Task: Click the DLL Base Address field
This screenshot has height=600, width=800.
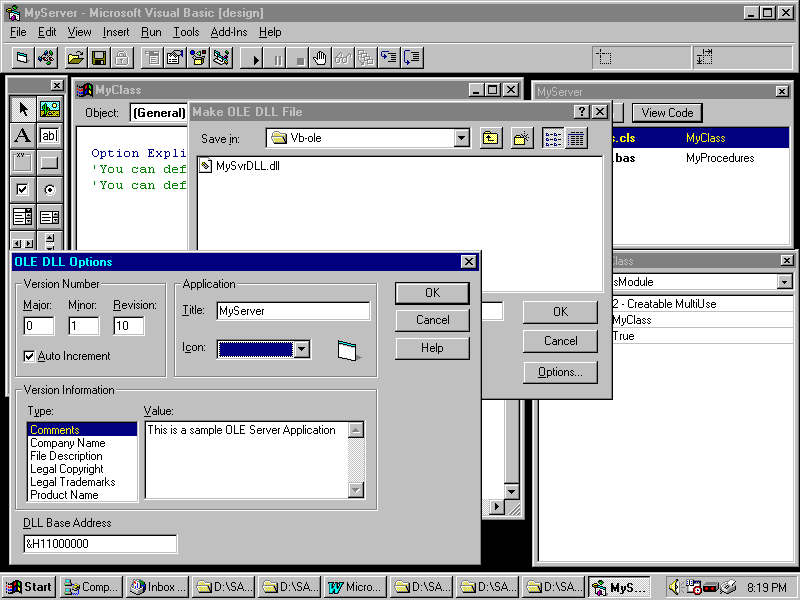Action: pos(100,544)
